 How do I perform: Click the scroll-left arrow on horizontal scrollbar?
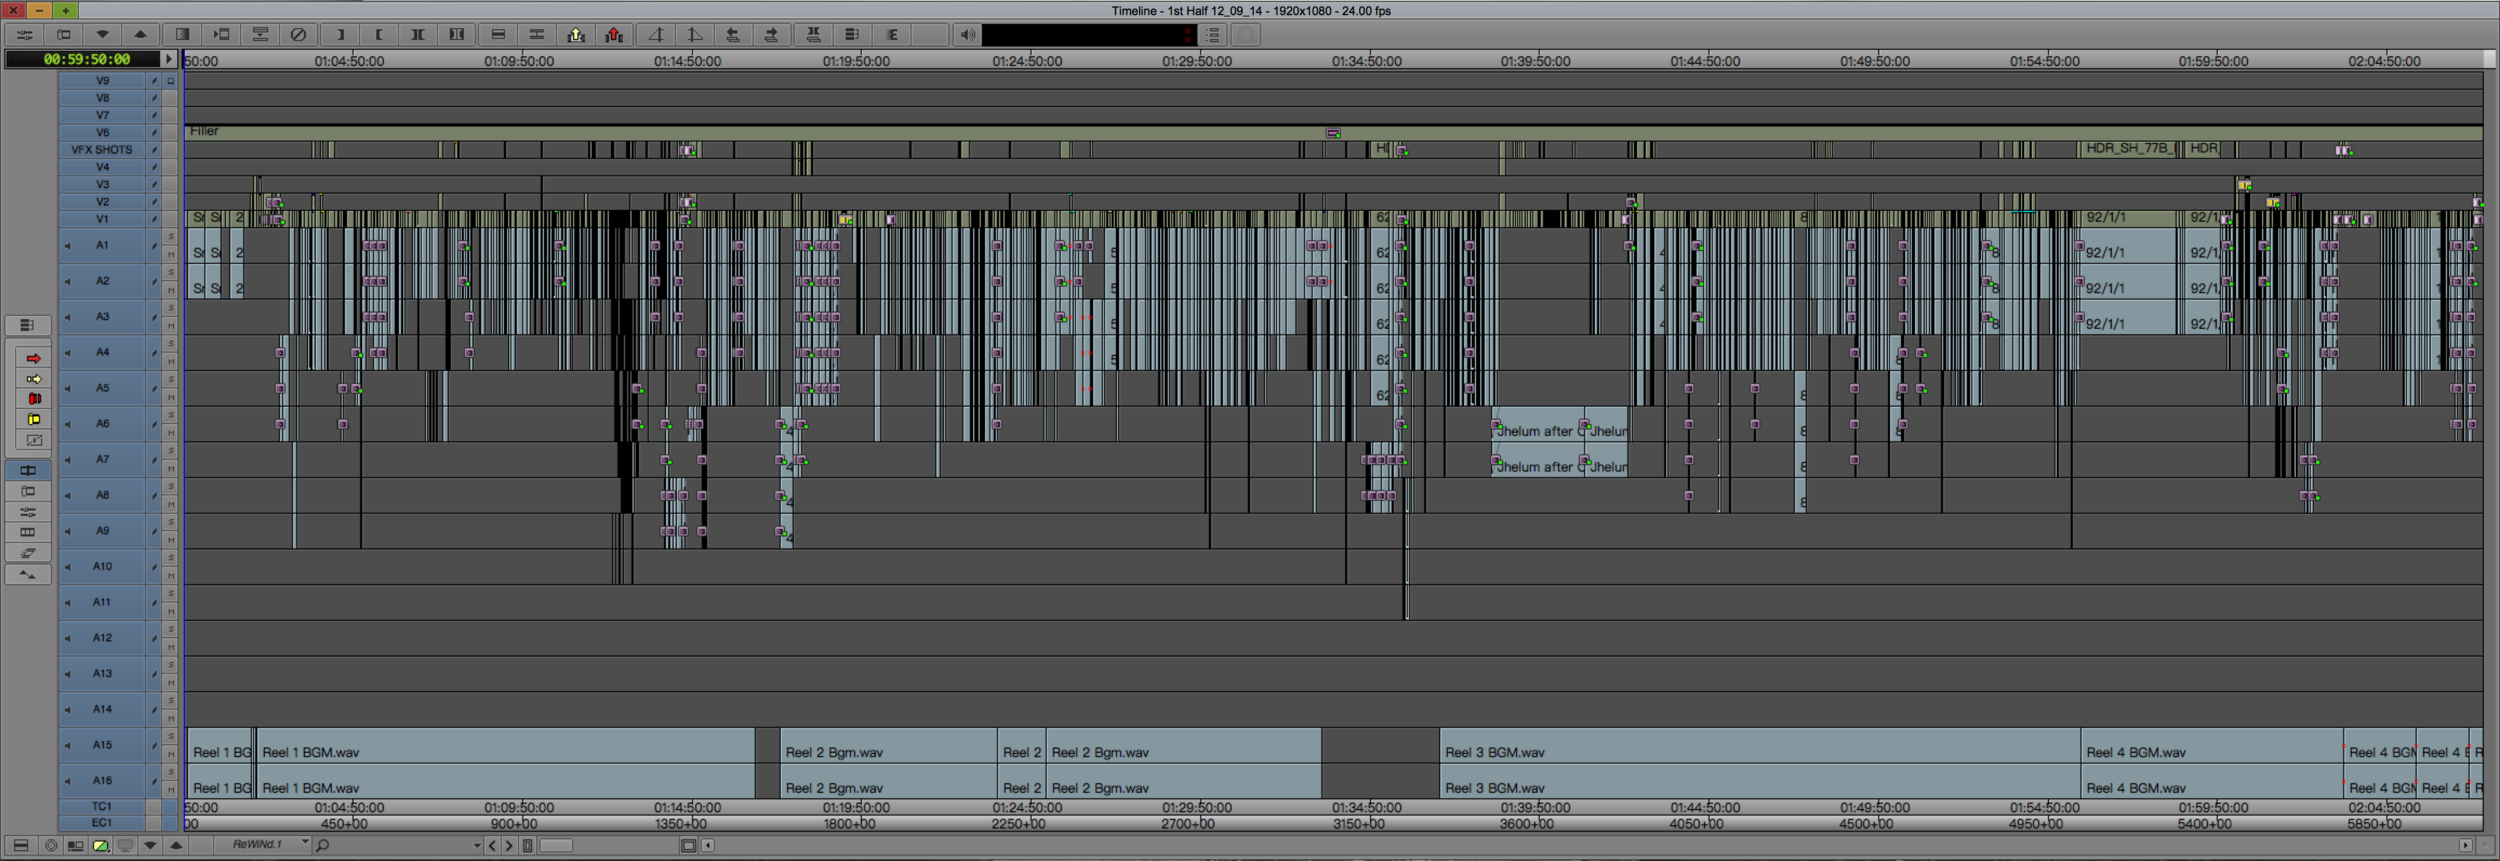708,846
